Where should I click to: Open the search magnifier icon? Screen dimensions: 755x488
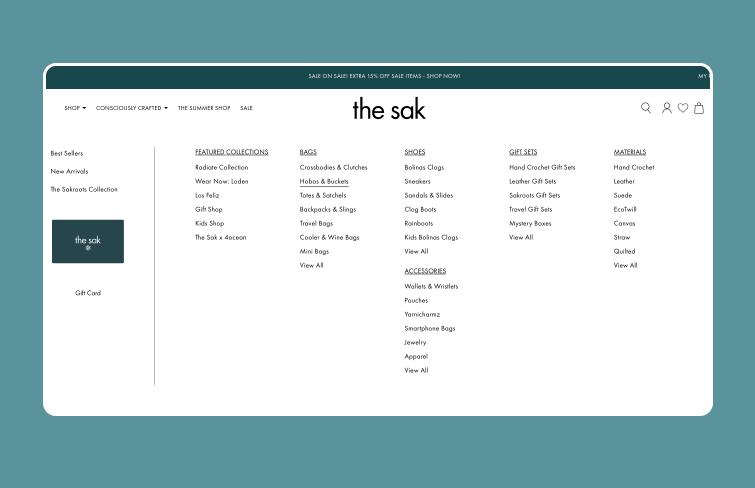pos(646,108)
